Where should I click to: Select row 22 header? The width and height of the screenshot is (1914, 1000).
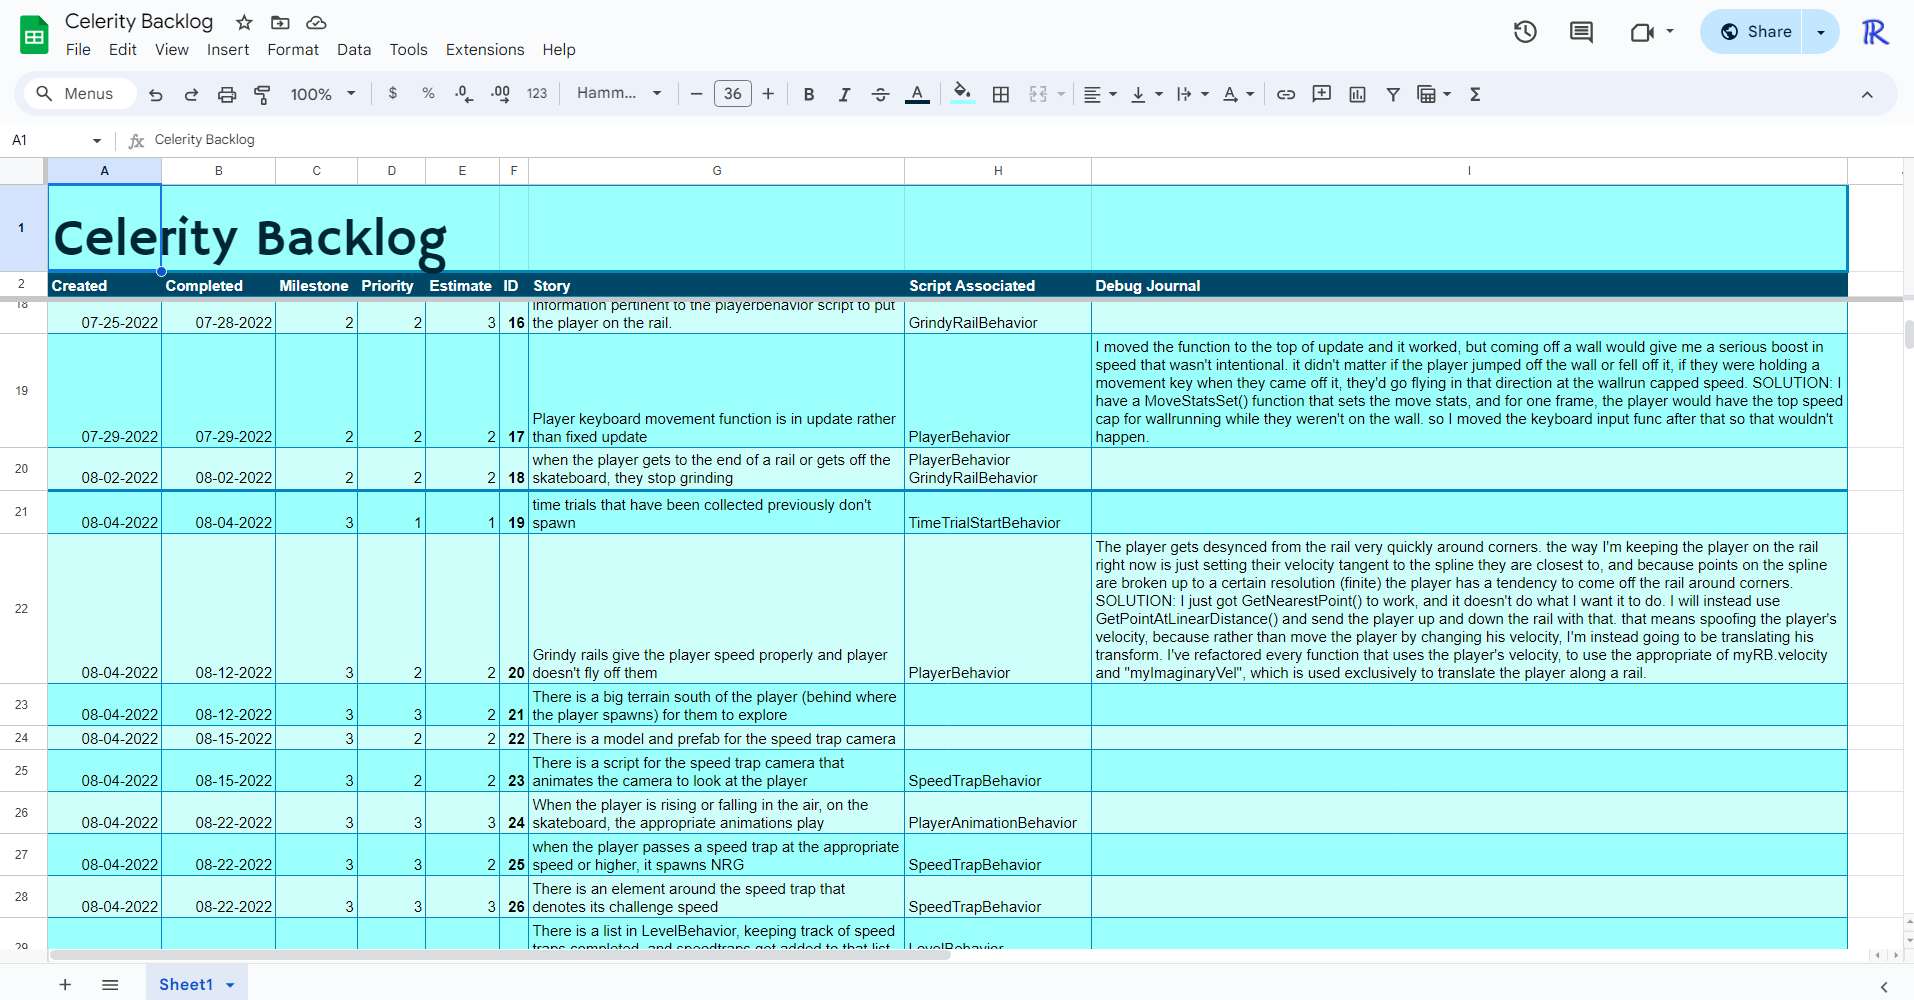point(22,609)
